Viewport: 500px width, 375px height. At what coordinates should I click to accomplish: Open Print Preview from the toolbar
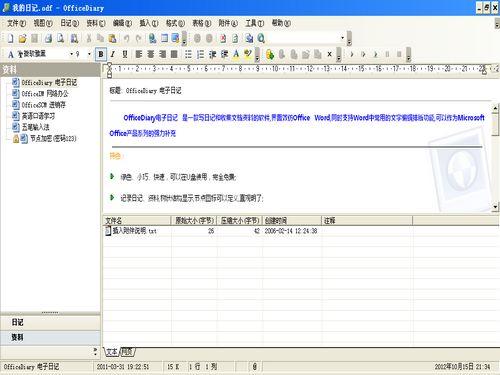[61, 39]
